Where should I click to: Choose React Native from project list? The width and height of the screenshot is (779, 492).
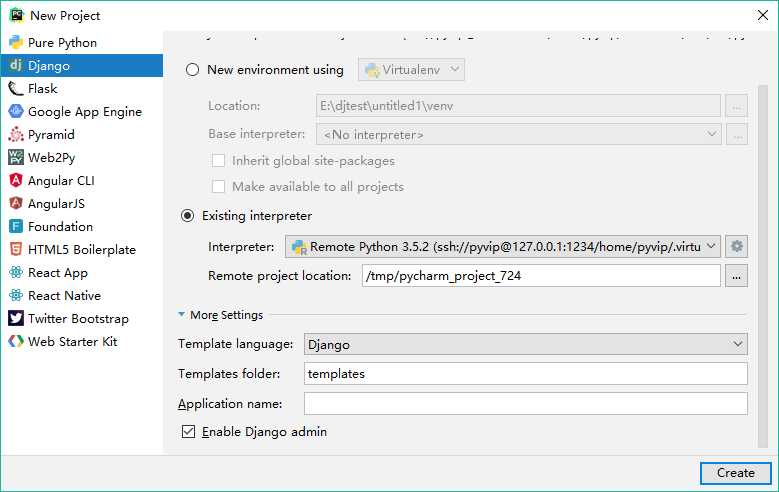click(x=64, y=296)
